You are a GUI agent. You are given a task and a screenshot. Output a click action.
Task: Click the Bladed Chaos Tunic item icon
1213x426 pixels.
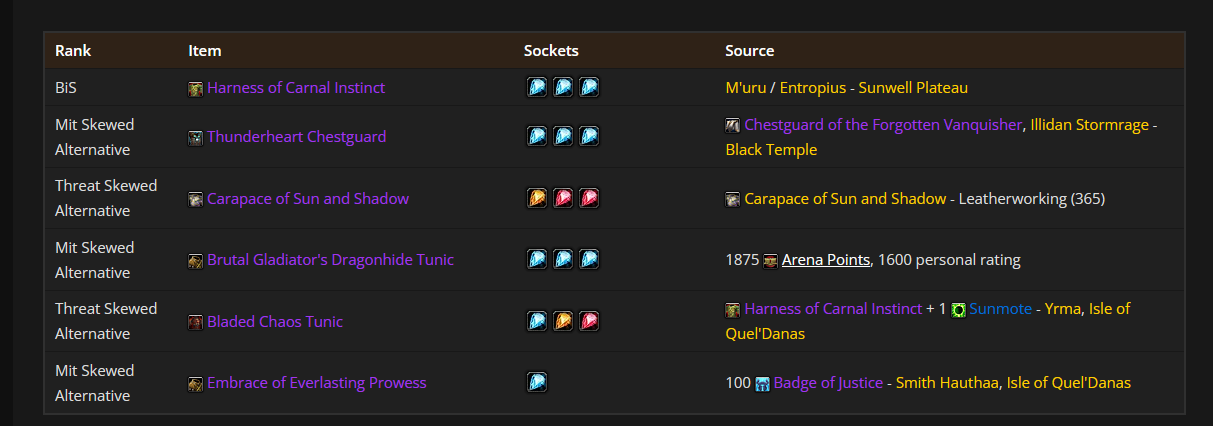(x=196, y=323)
